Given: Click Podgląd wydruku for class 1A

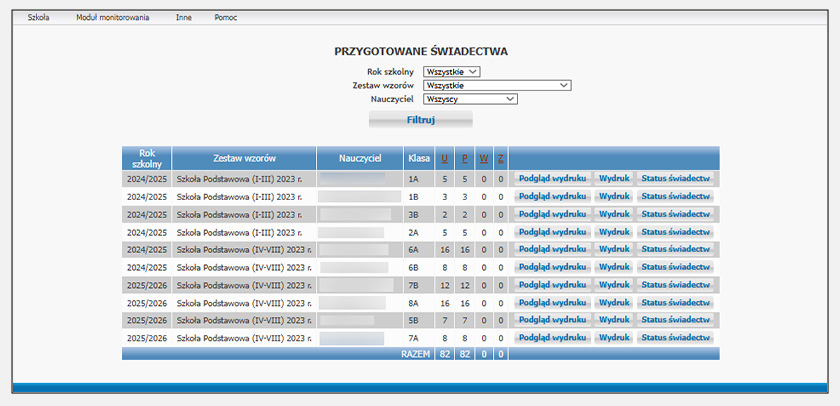Looking at the screenshot, I should point(552,179).
